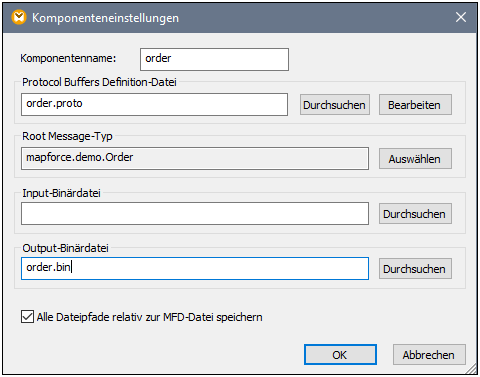Screen dimensions: 480x377
Task: Click the order.proto definition file field
Action: pyautogui.click(x=154, y=105)
